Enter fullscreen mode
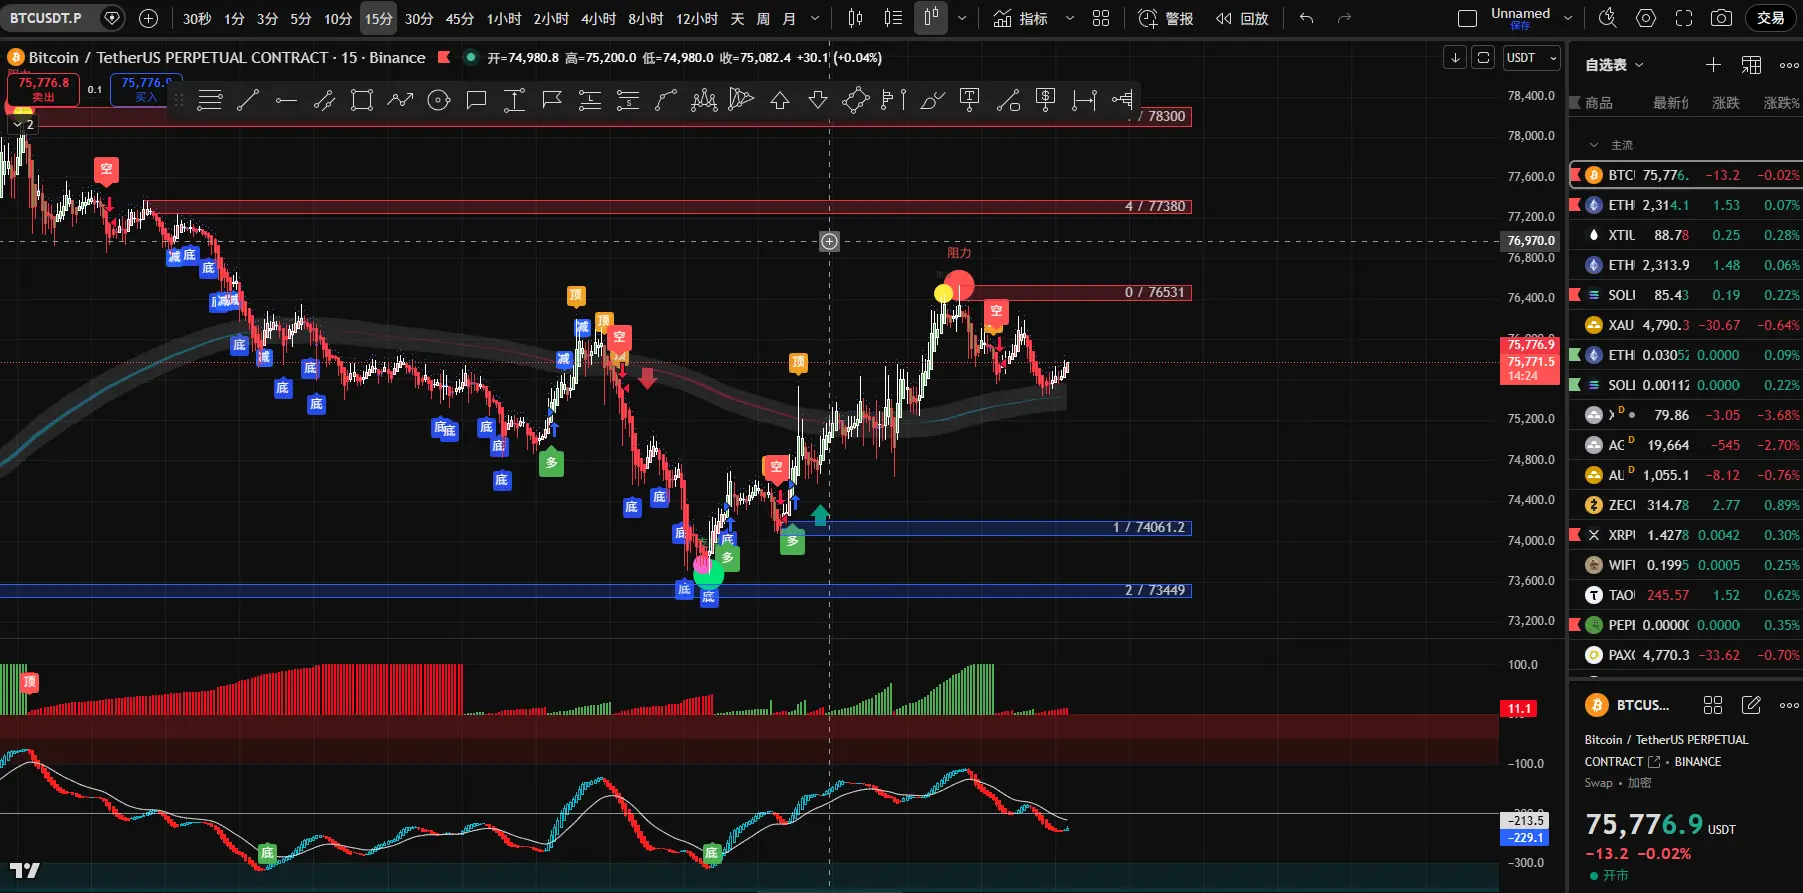This screenshot has height=893, width=1803. point(1684,18)
